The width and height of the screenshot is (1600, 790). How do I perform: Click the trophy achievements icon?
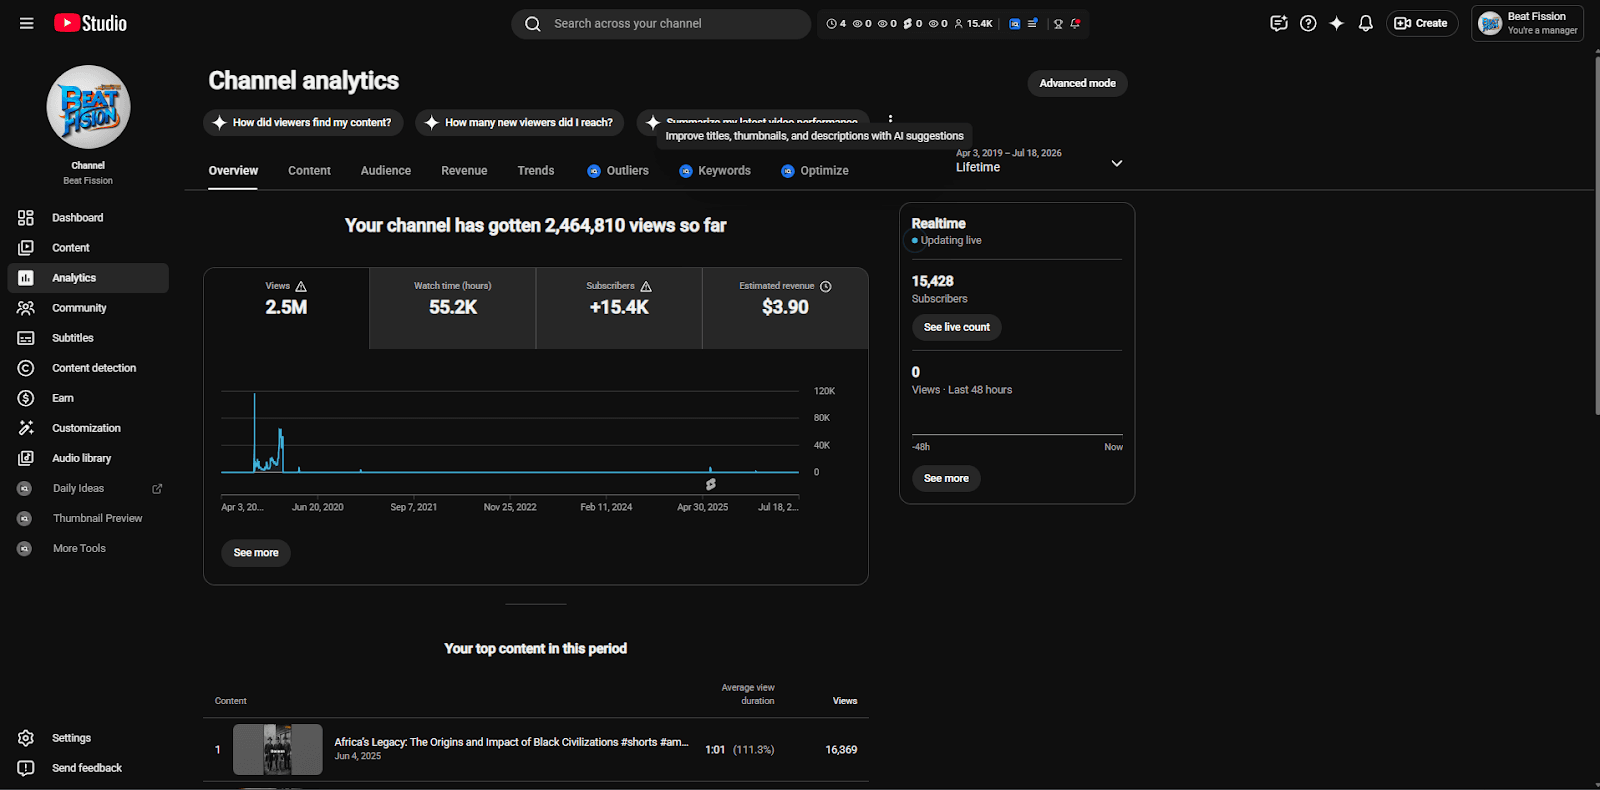point(1058,23)
